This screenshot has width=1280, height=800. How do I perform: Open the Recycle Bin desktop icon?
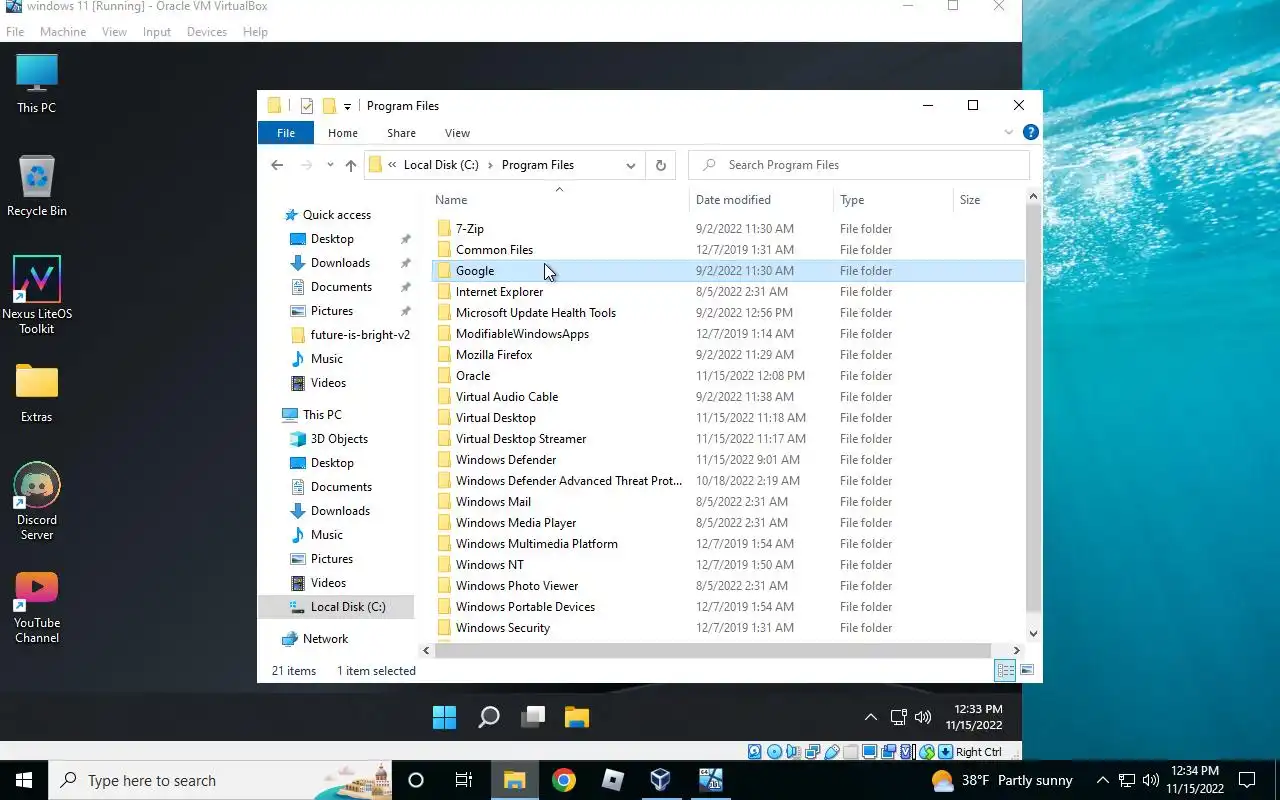(37, 186)
